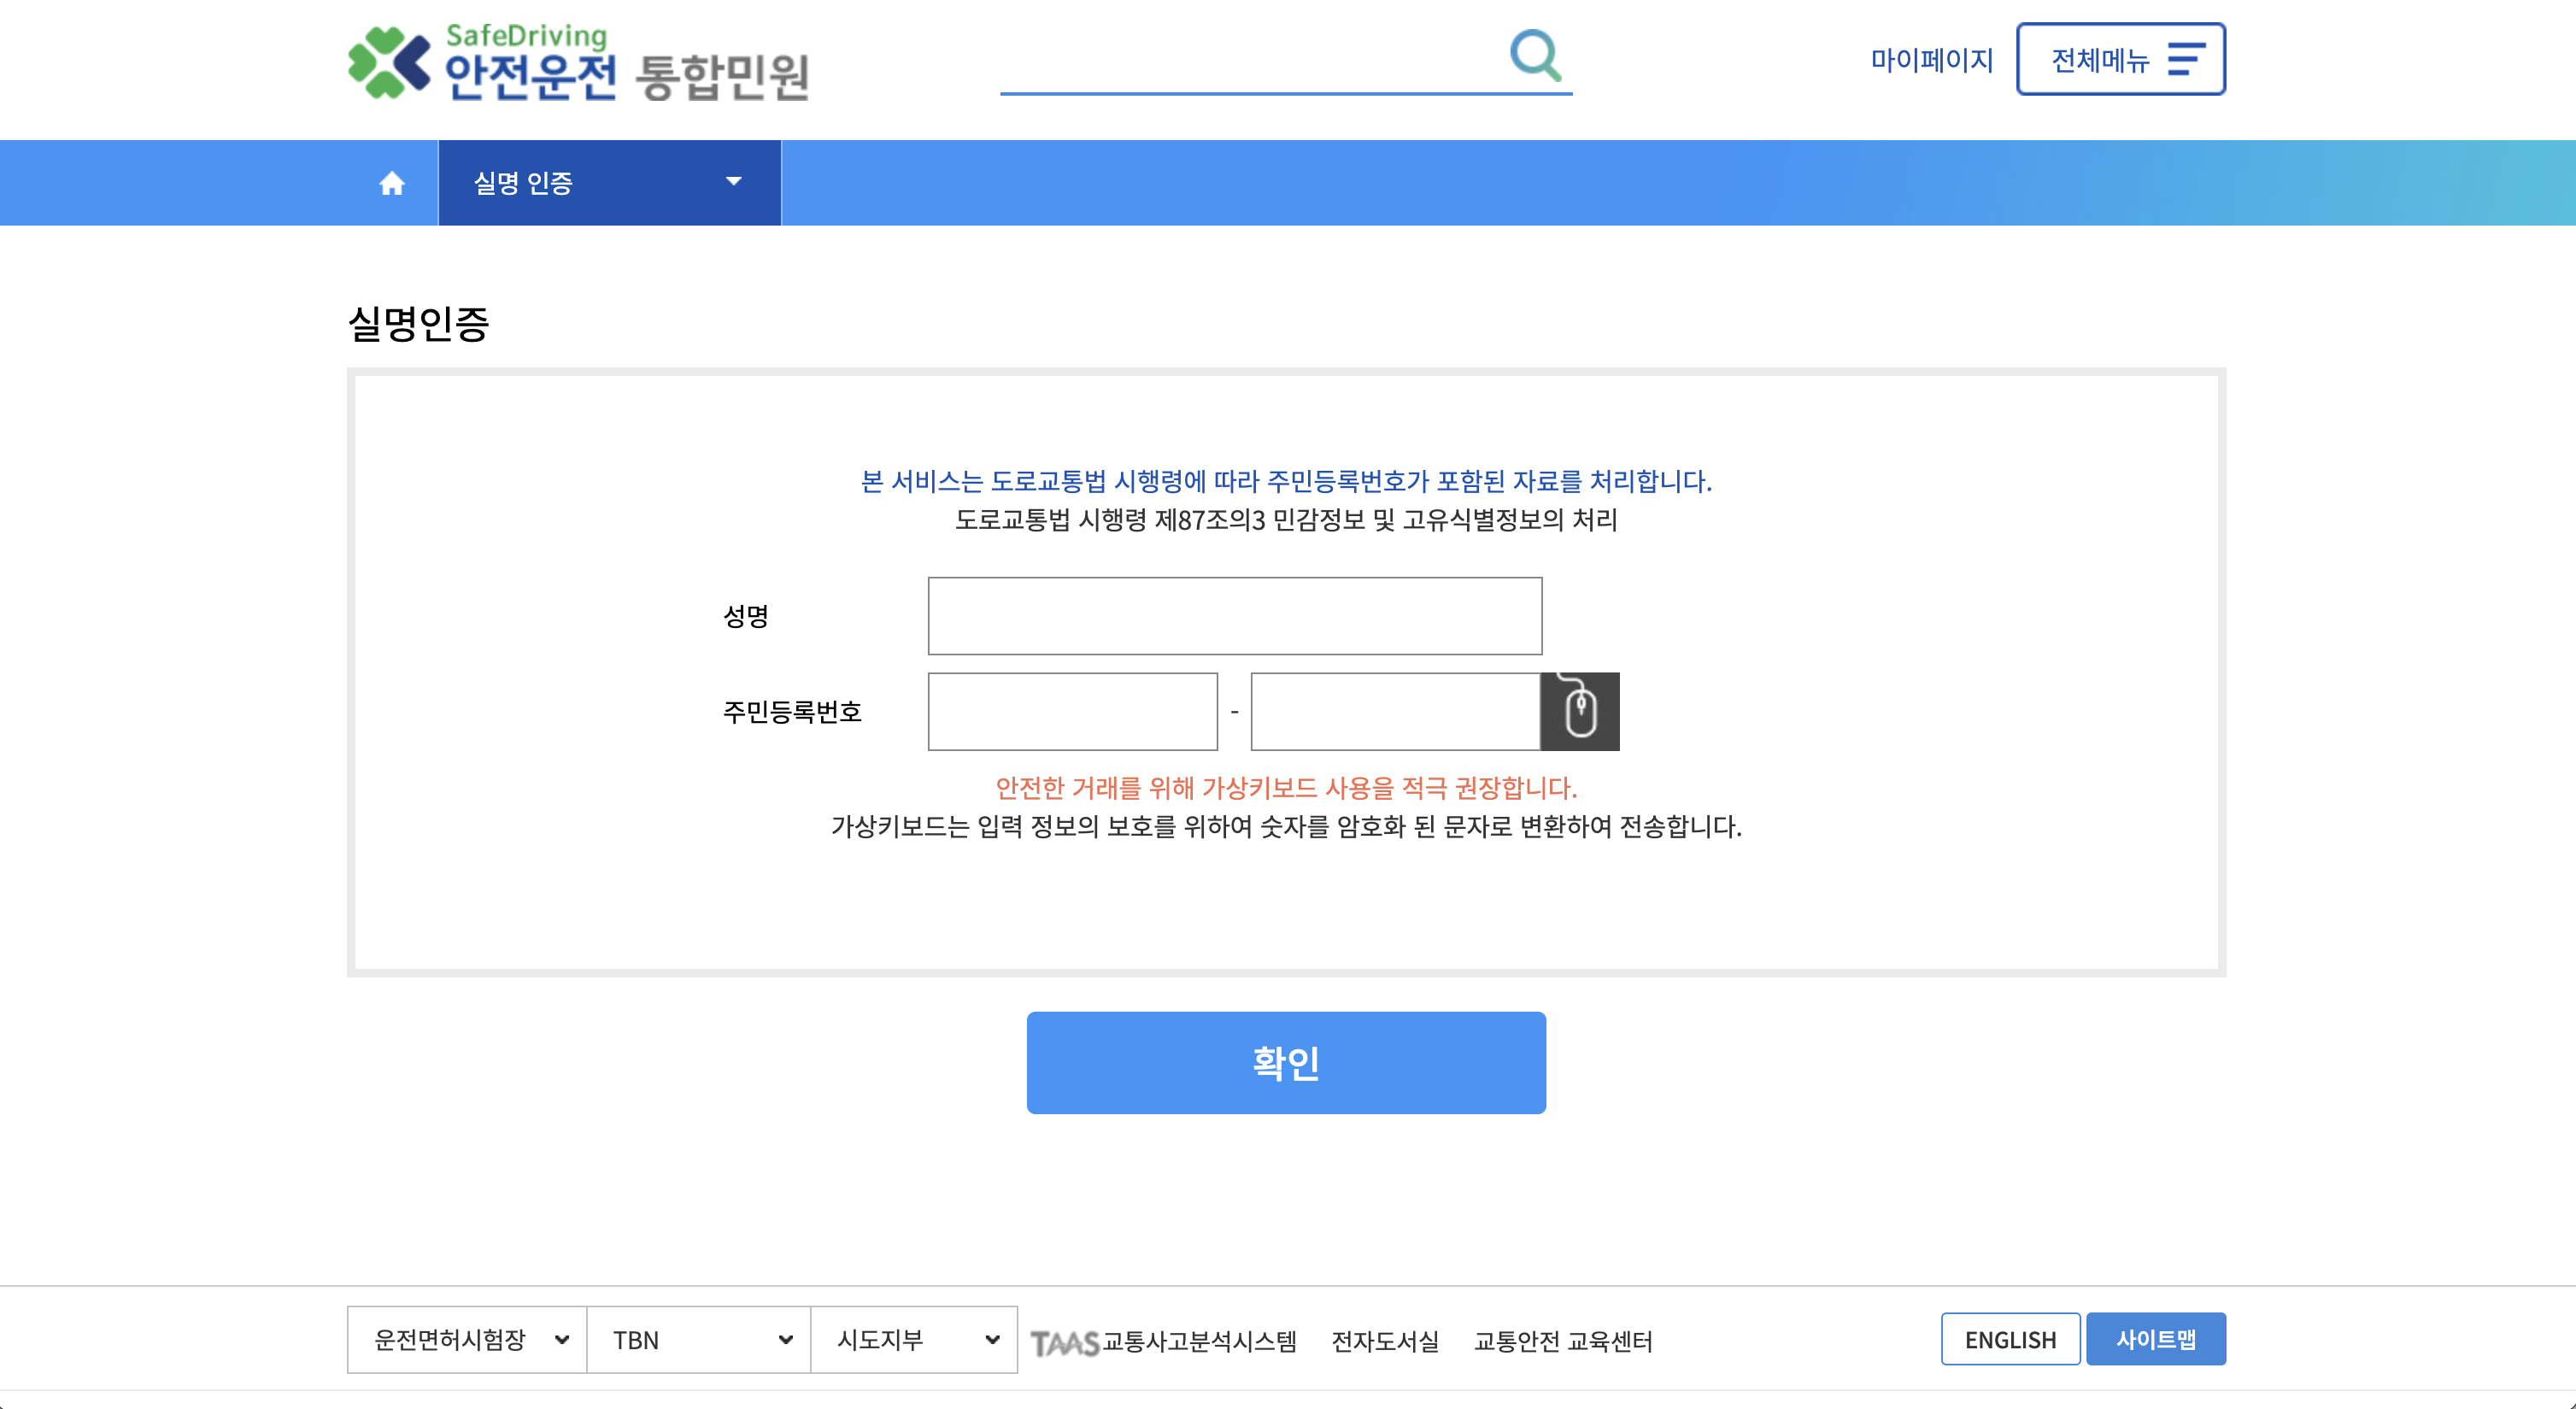The height and width of the screenshot is (1409, 2576).
Task: Click the magnifier search icon
Action: pos(1535,54)
